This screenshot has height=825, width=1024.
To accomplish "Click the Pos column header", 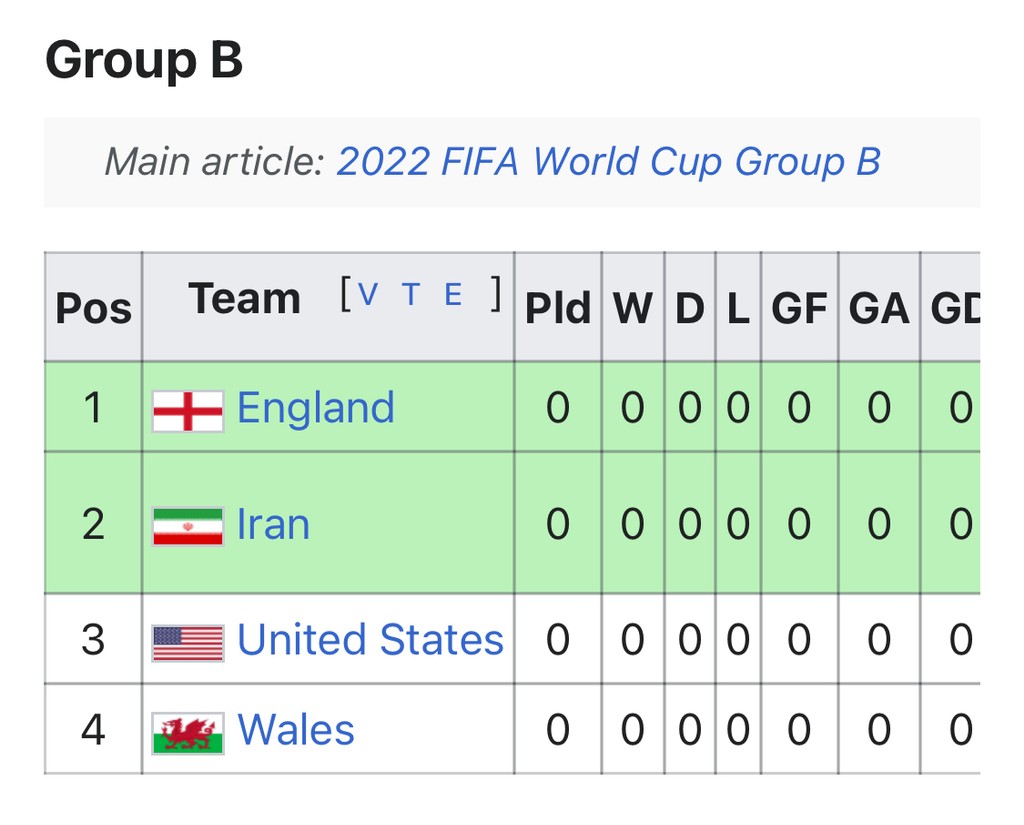I will [x=93, y=307].
